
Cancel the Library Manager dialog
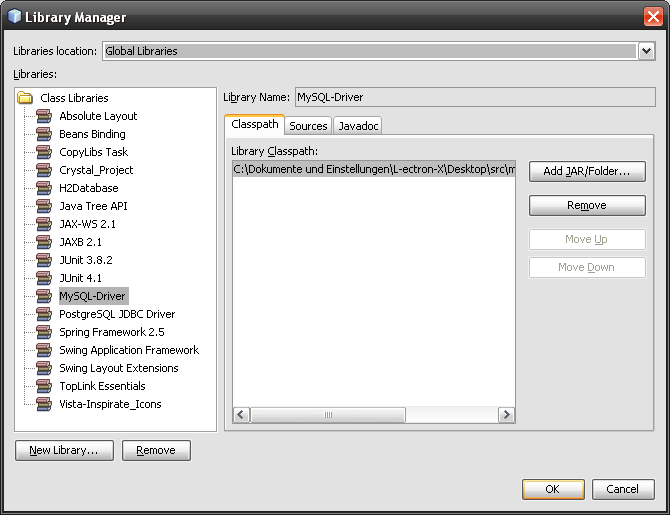coord(623,489)
